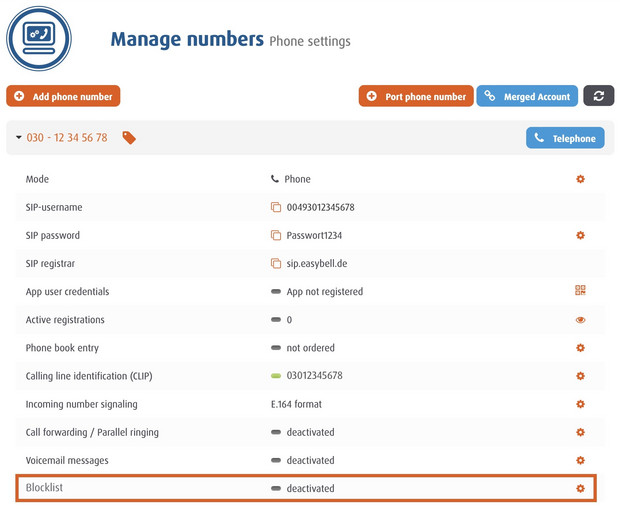
Task: Click Voicemail messages deactivated status
Action: [310, 460]
